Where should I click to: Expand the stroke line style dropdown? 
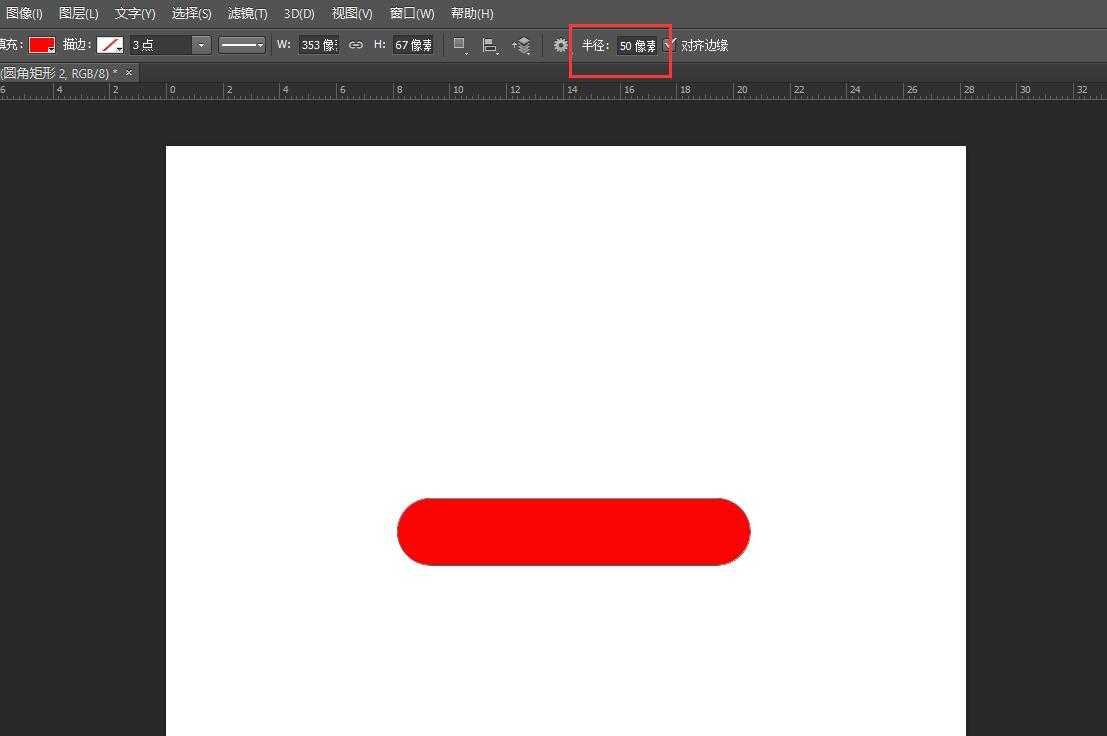(242, 45)
